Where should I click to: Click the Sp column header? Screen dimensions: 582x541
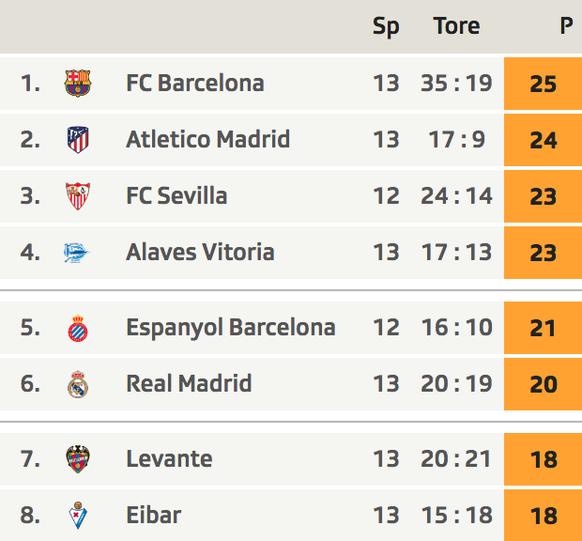(x=386, y=27)
